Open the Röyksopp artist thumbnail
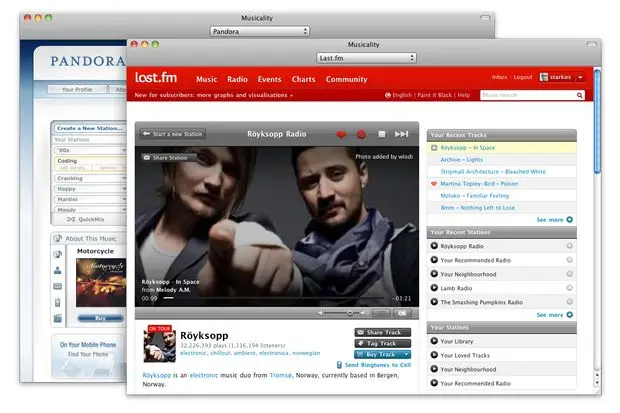Image resolution: width=620 pixels, height=413 pixels. 159,344
